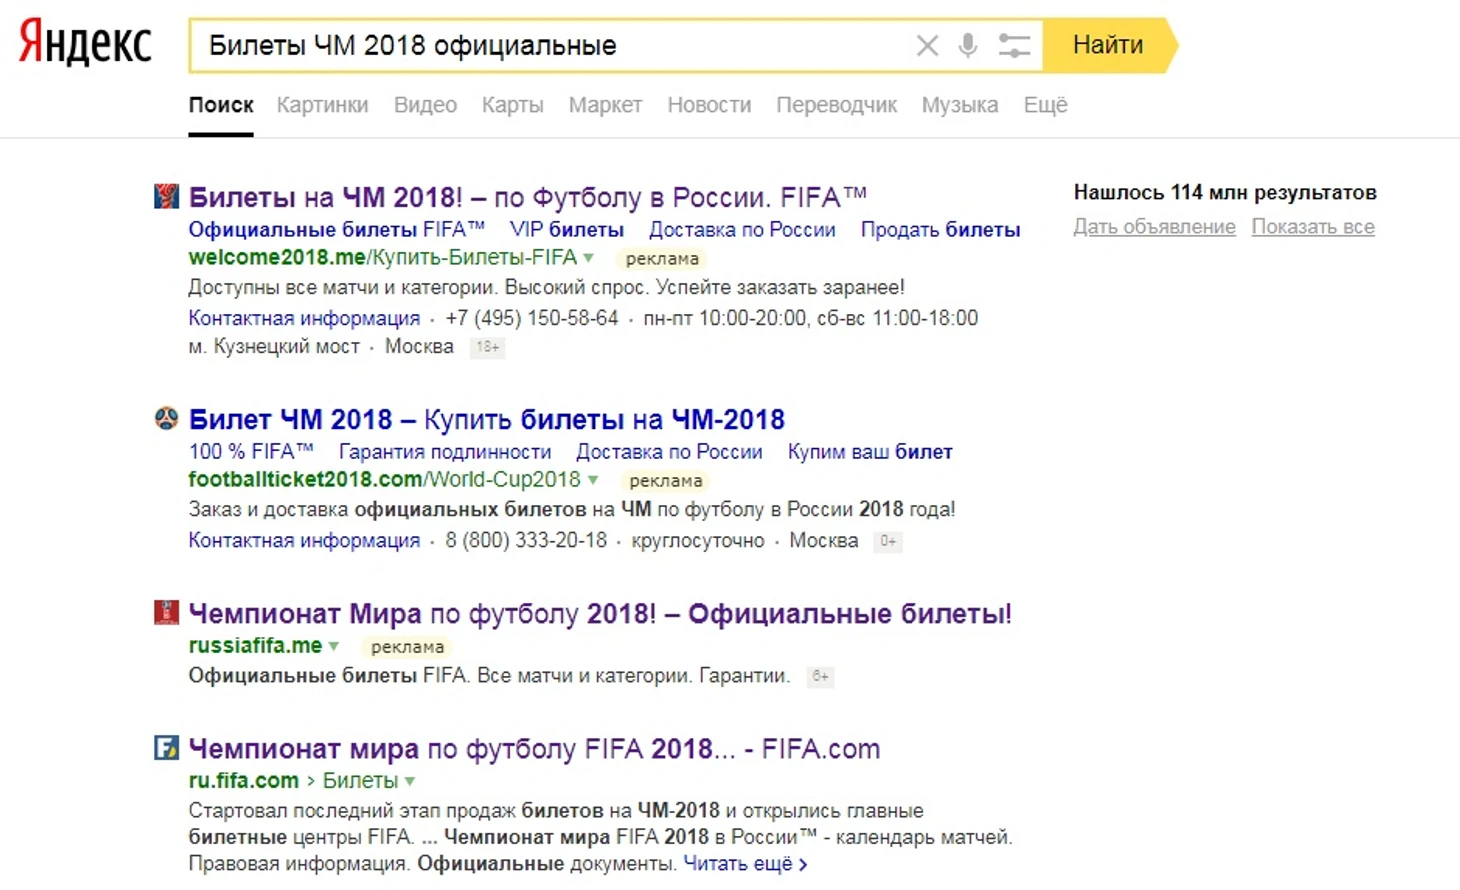Screen dimensions: 1460x890
Task: Select the Поиск tab
Action: (x=221, y=105)
